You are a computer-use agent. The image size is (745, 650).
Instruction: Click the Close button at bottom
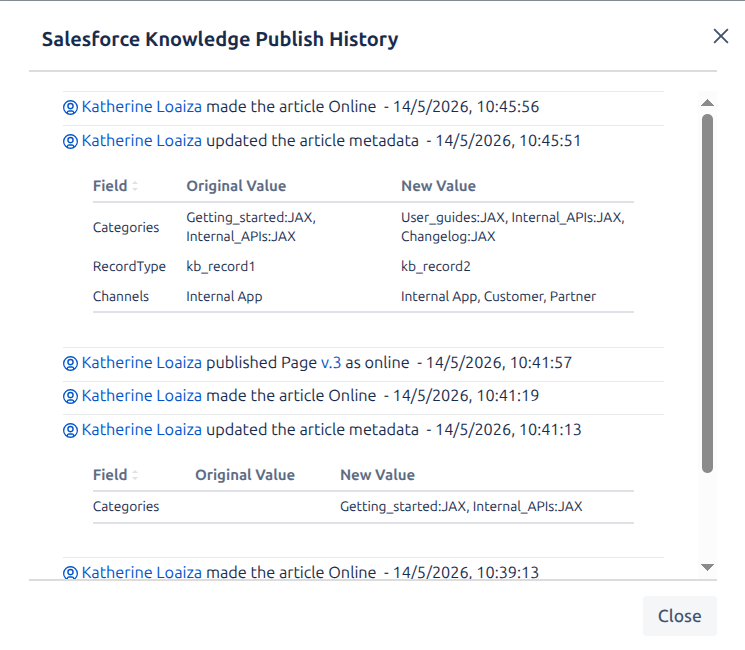coord(679,616)
